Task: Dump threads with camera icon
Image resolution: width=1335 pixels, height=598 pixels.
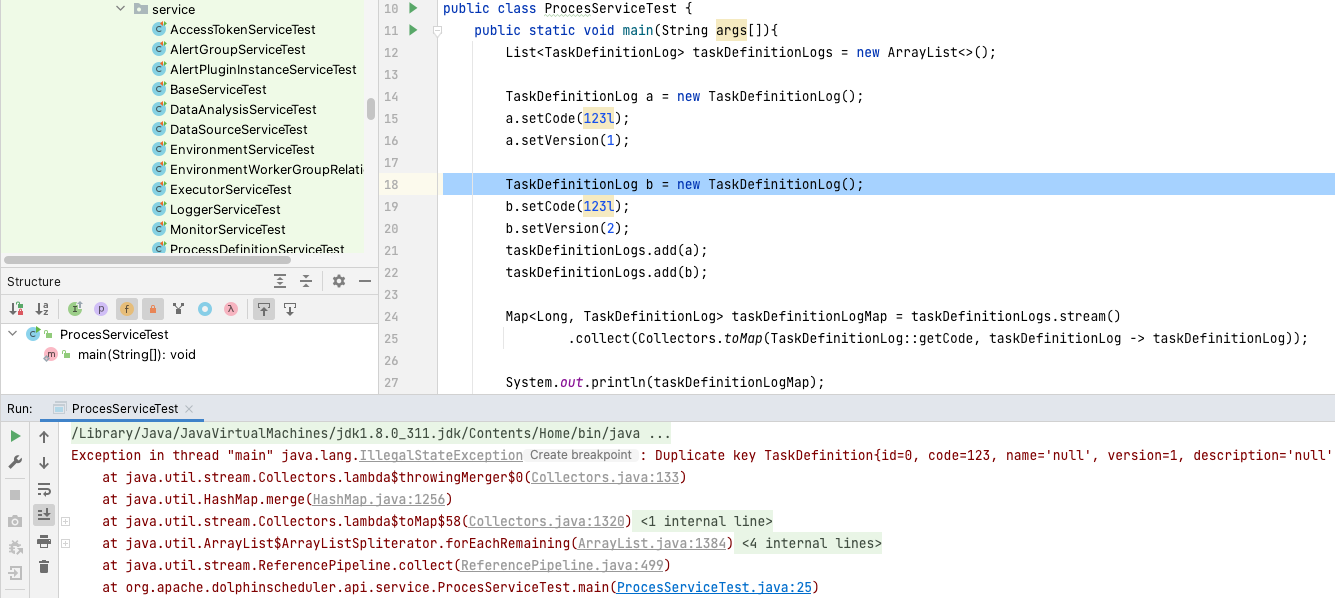Action: (x=15, y=521)
